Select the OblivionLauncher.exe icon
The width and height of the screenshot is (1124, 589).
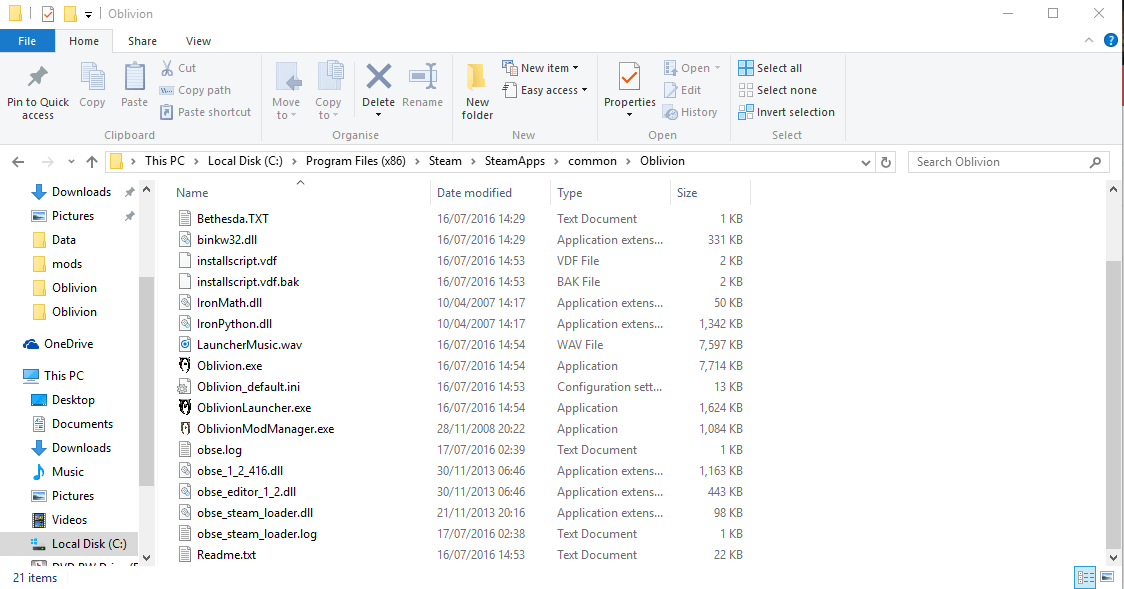tap(185, 408)
